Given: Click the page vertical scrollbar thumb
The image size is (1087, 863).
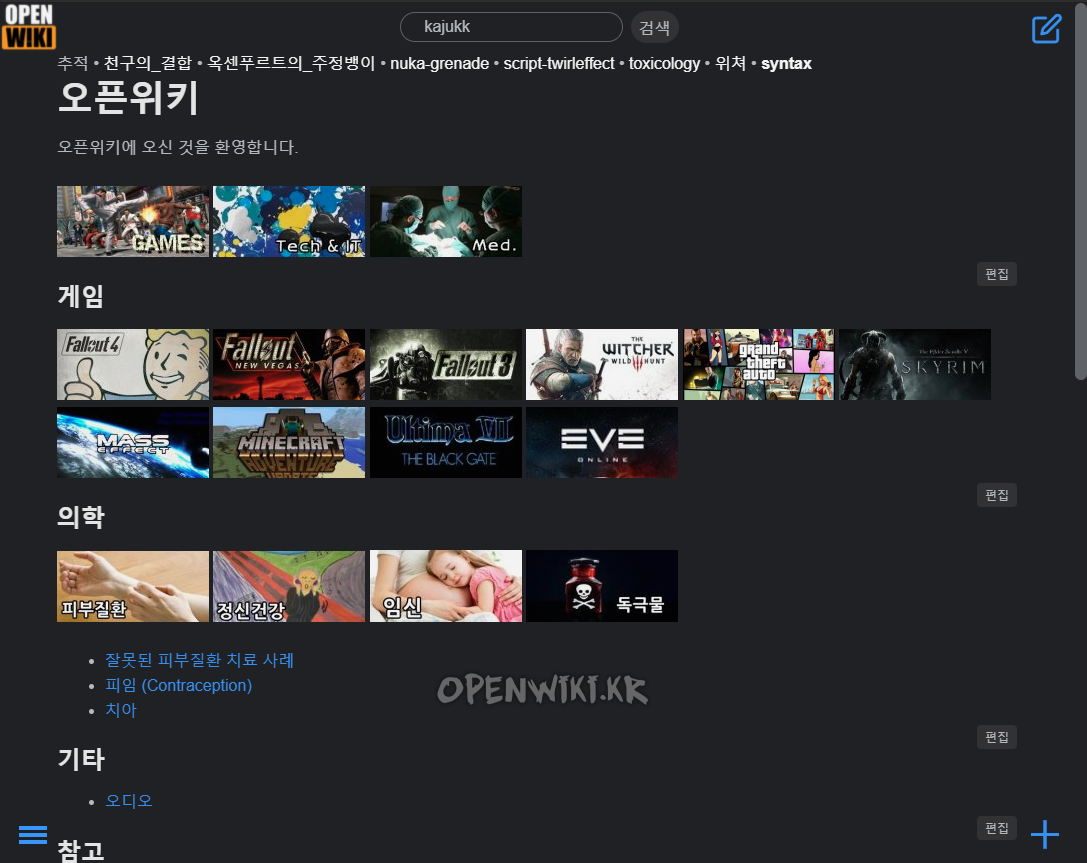Looking at the screenshot, I should click(1081, 191).
